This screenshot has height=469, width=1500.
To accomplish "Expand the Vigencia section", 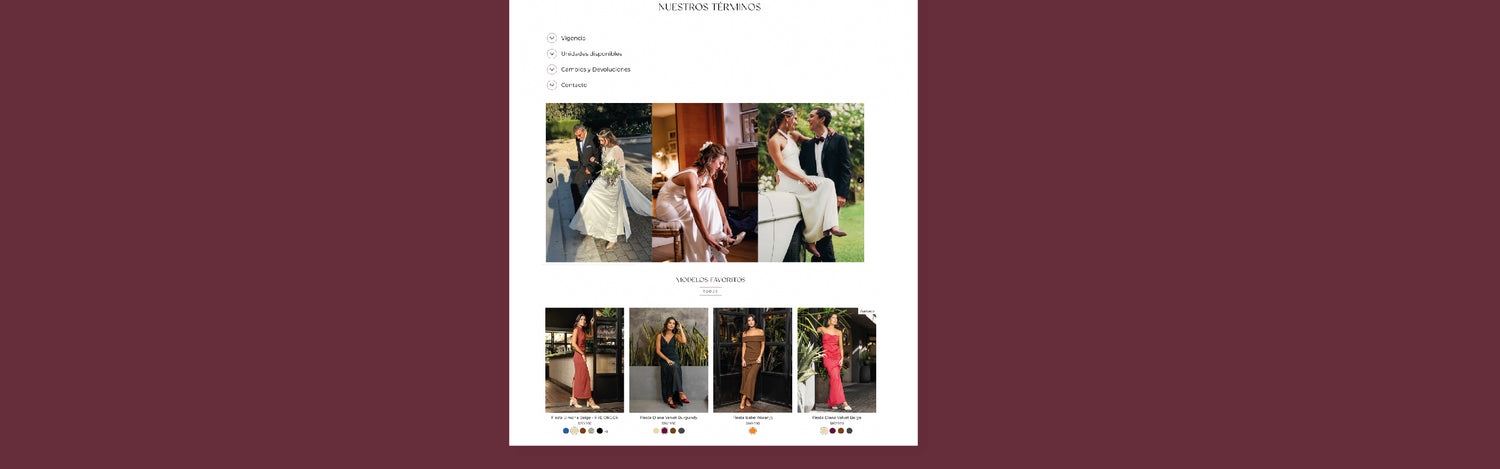I will [552, 38].
